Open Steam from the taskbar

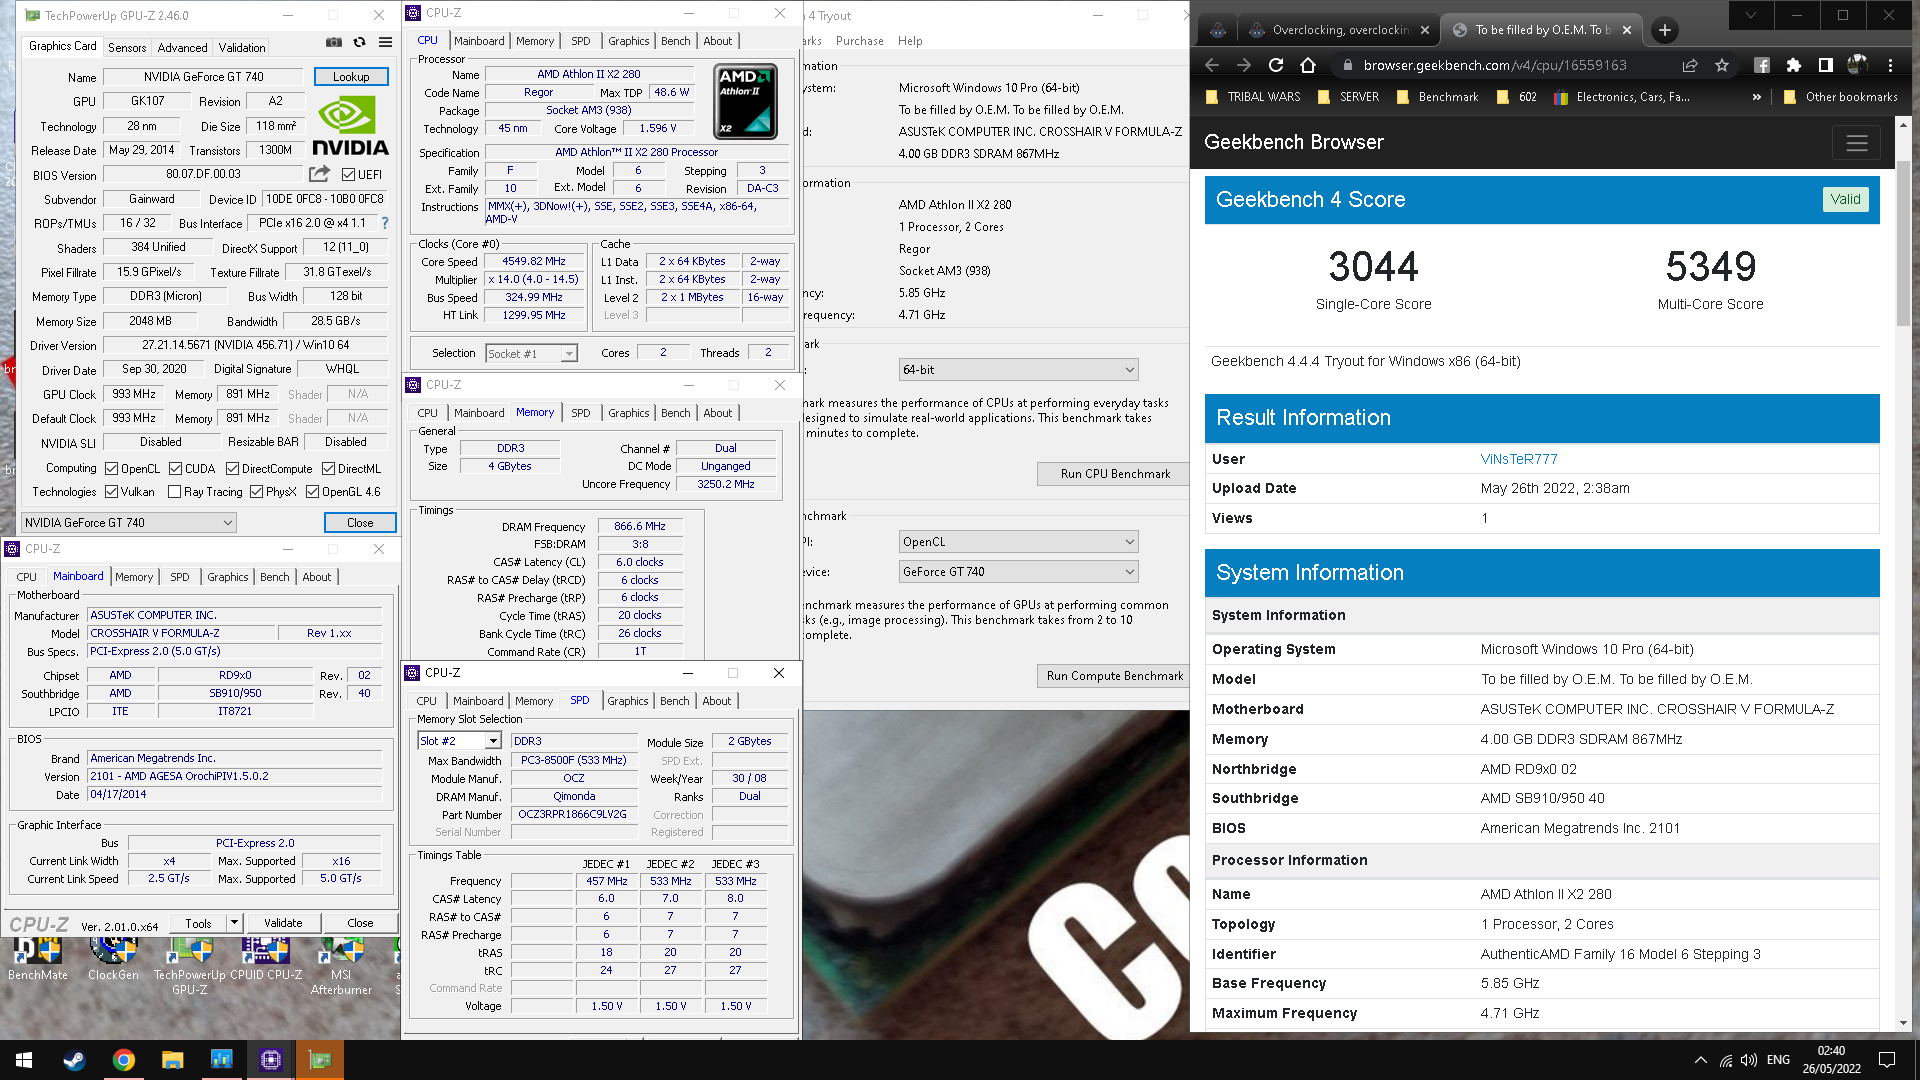point(74,1060)
